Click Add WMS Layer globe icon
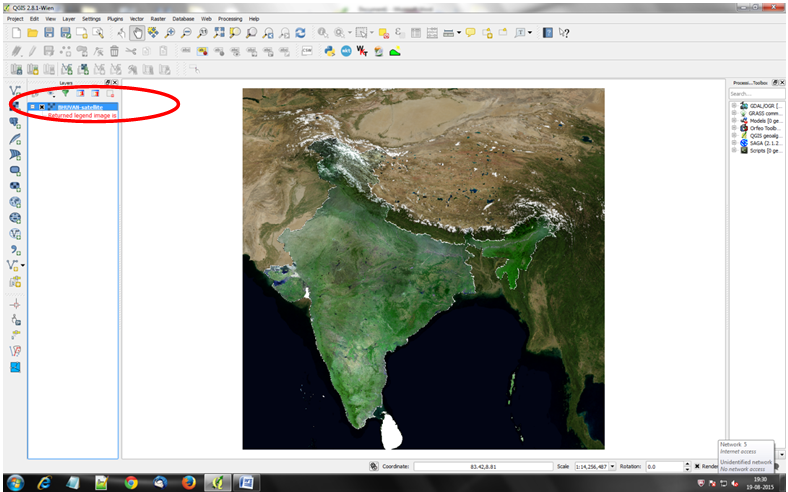The width and height of the screenshot is (788, 492). 15,202
